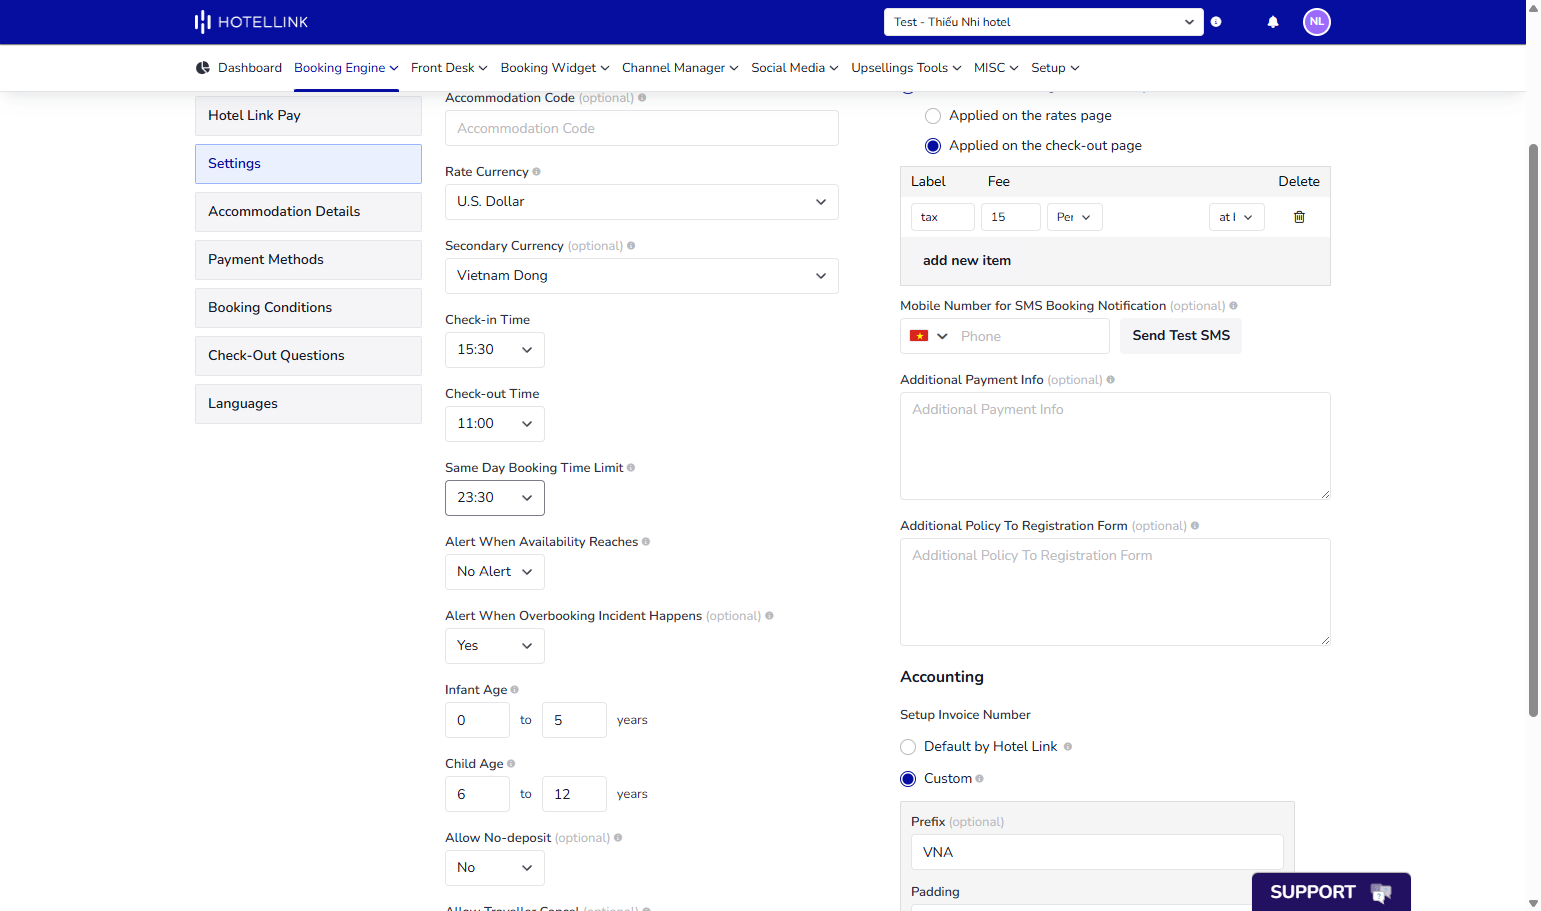Click the Dashboard pie chart icon
Screen dimensions: 1541x911
pyautogui.click(x=203, y=68)
